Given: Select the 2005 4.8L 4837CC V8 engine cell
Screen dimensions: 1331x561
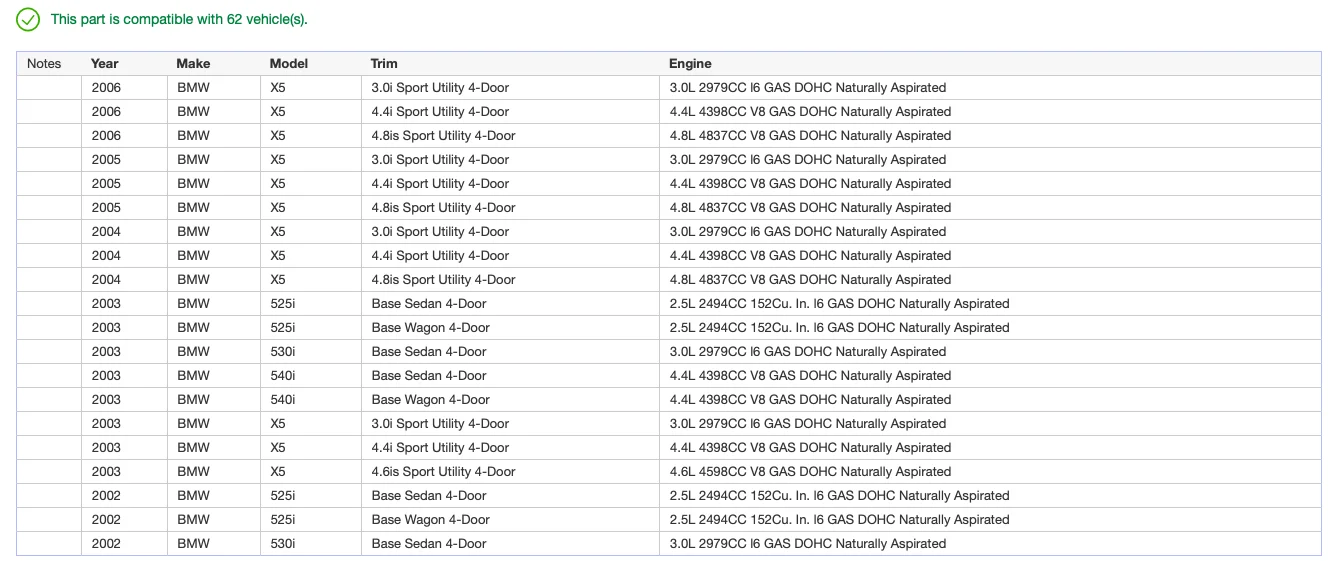Looking at the screenshot, I should click(990, 207).
